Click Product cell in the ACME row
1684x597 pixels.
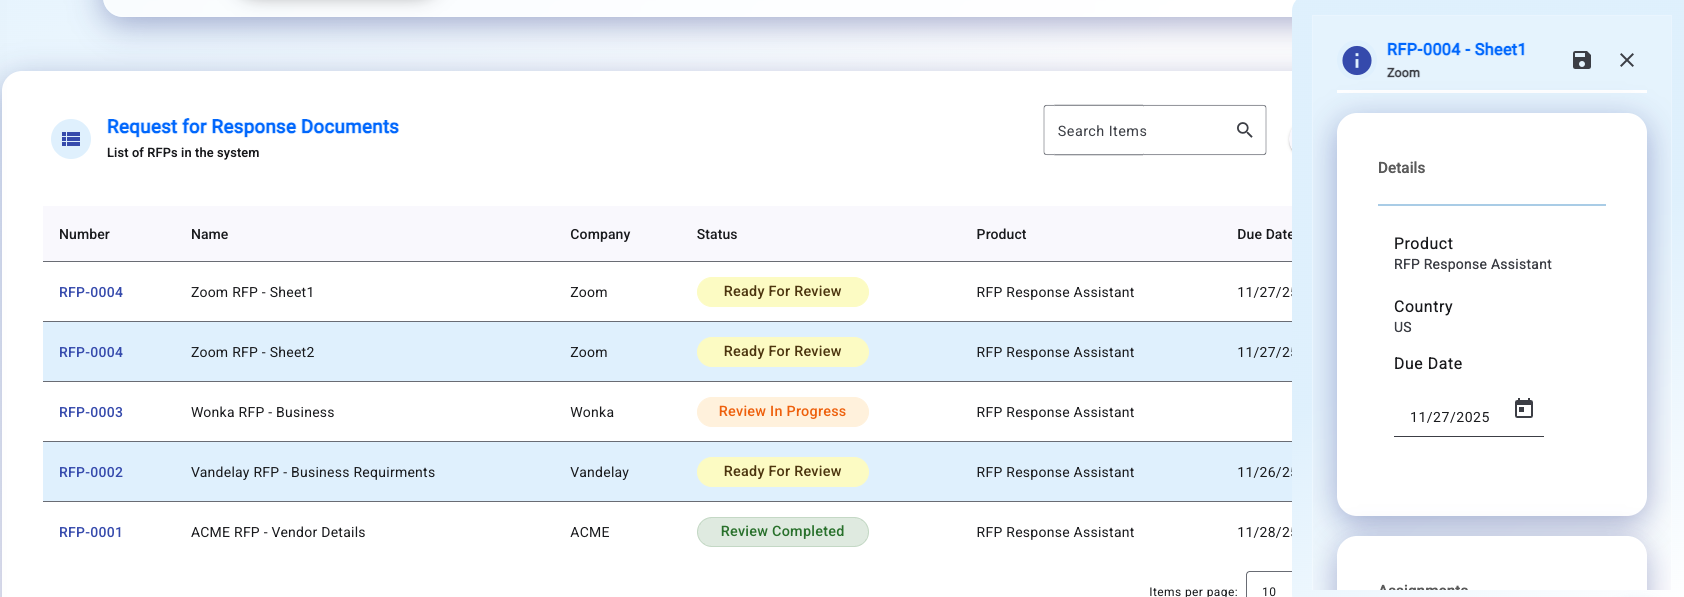(x=1055, y=532)
